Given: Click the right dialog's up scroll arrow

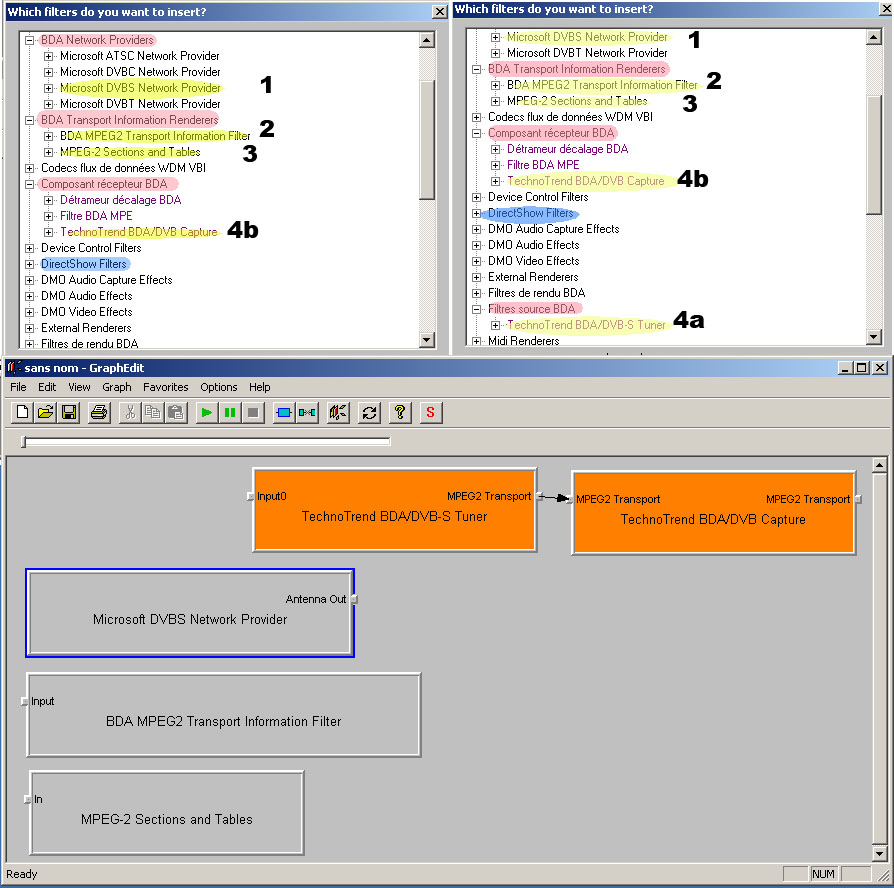Looking at the screenshot, I should 873,37.
